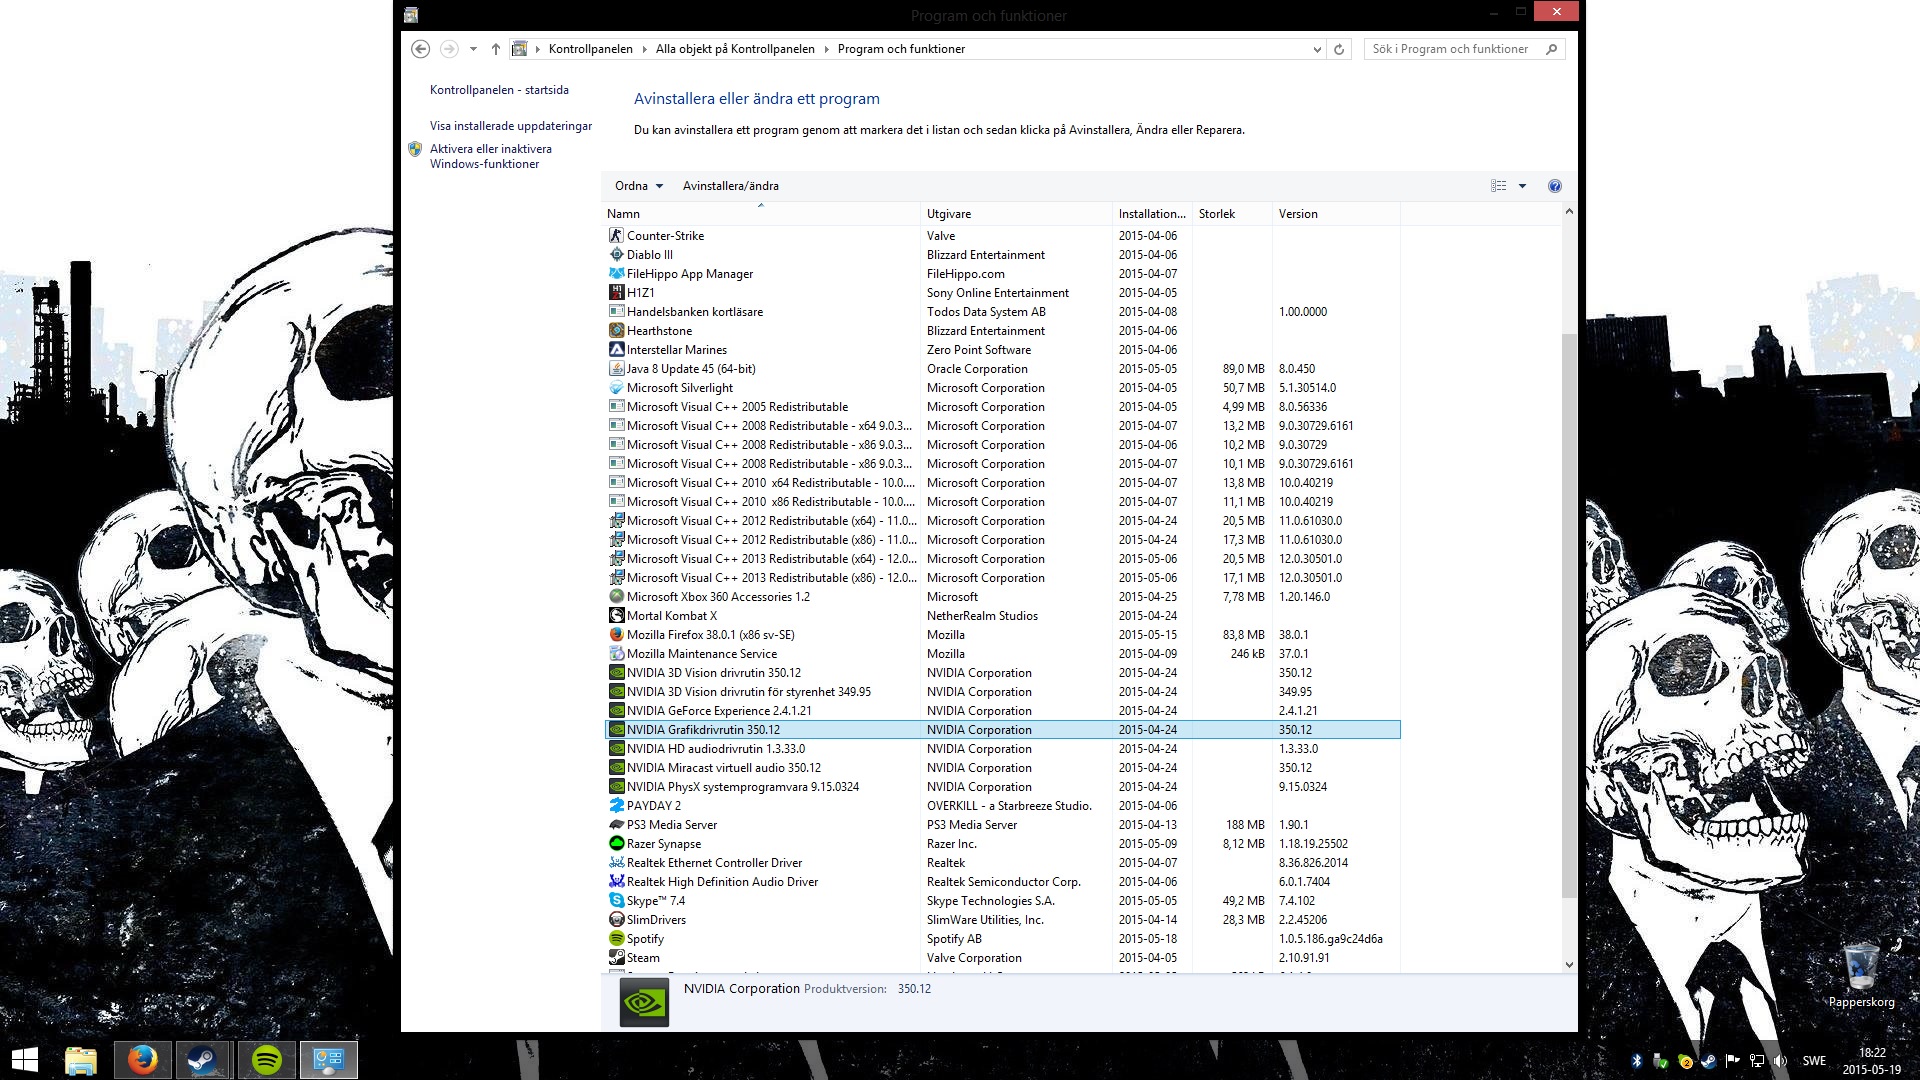Click the Mozilla Firefox 38.0.1 icon
The height and width of the screenshot is (1080, 1920).
[616, 635]
